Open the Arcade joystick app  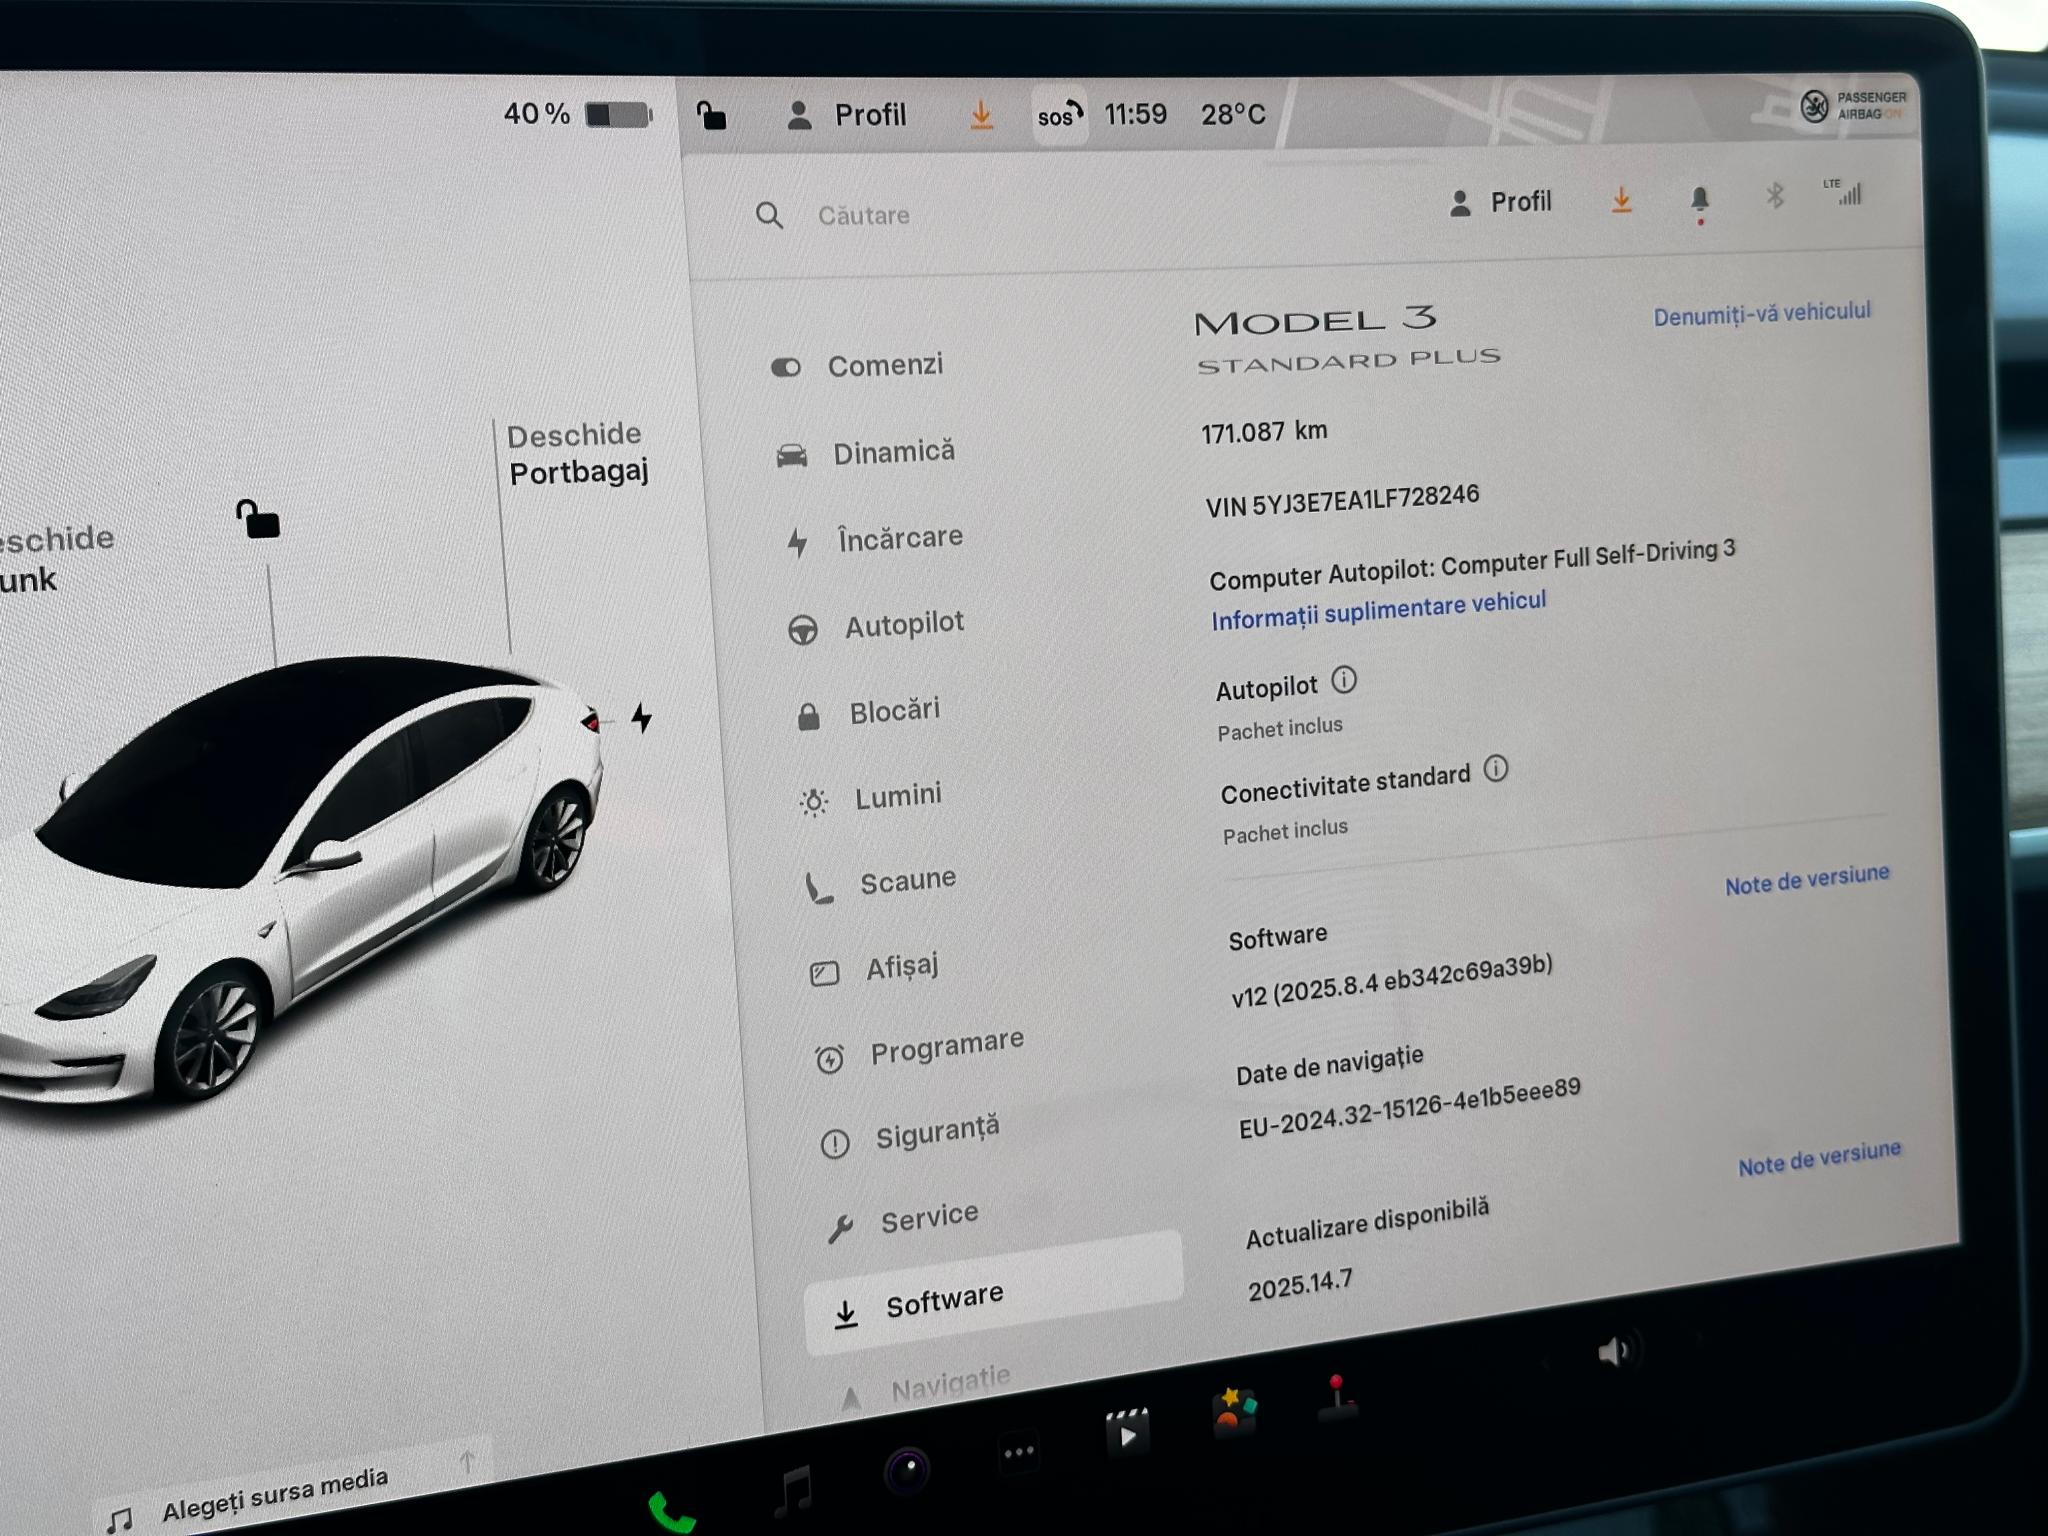pyautogui.click(x=1337, y=1397)
